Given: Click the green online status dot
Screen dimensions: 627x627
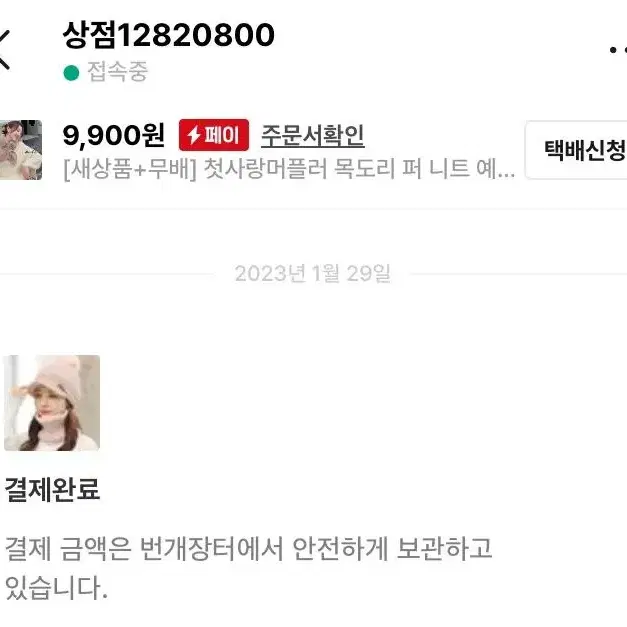Looking at the screenshot, I should [x=71, y=73].
